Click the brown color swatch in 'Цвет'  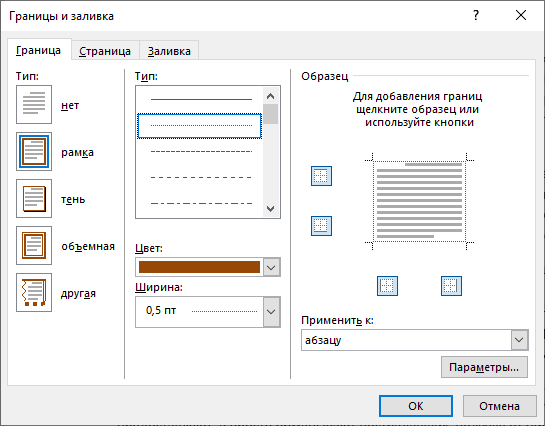(x=199, y=267)
